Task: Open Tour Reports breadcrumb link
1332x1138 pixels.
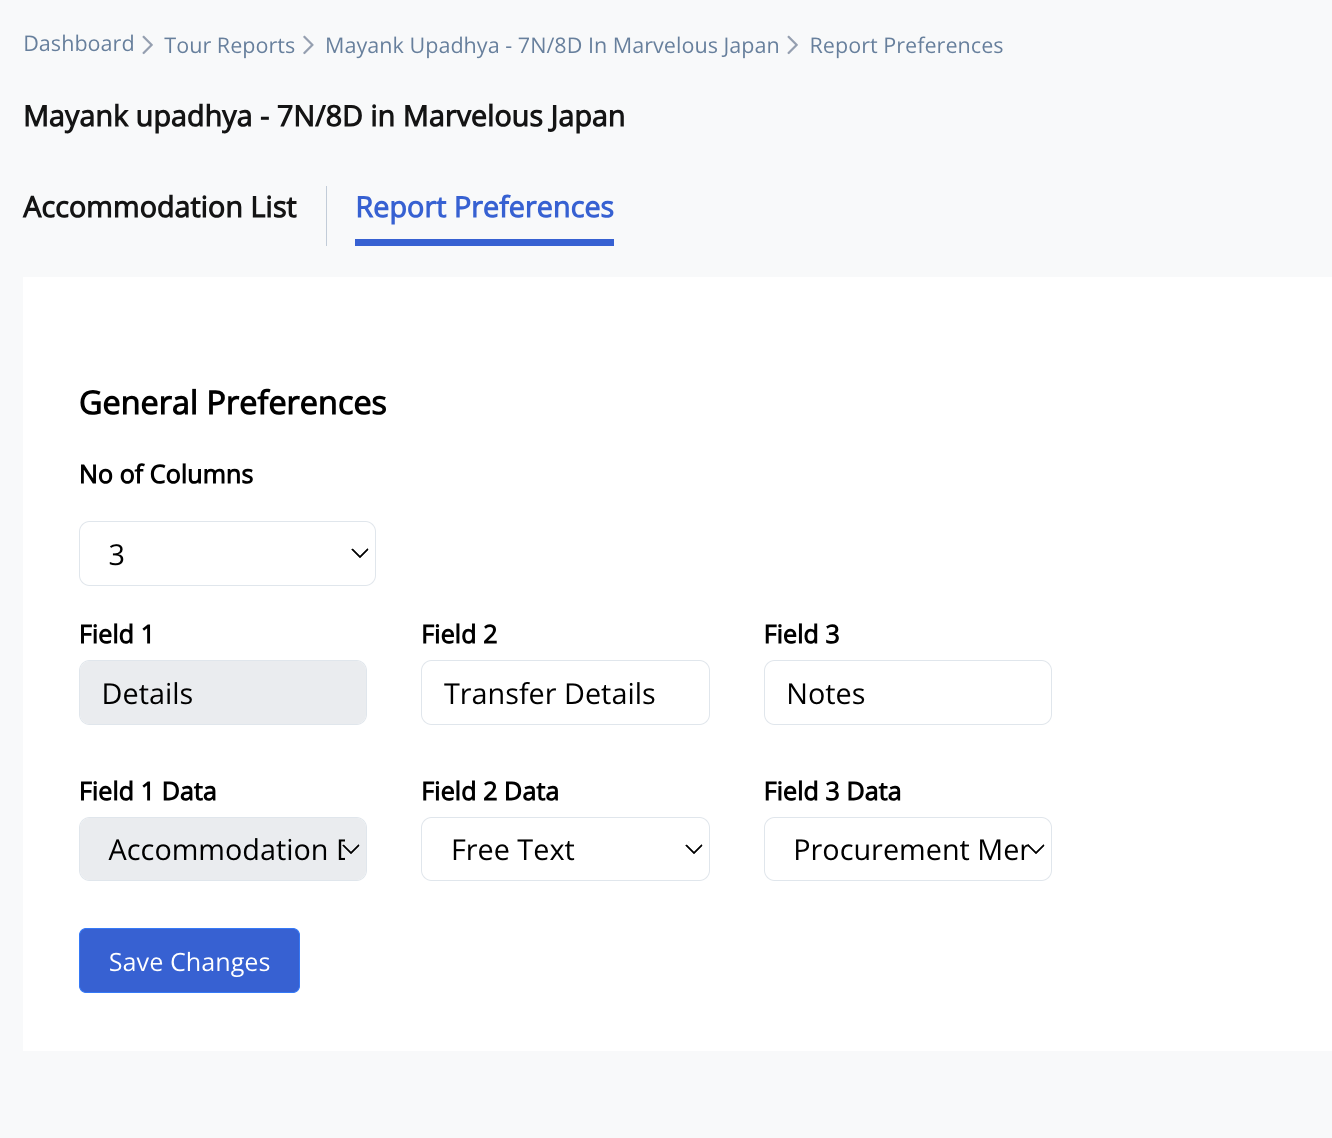Action: [x=229, y=46]
